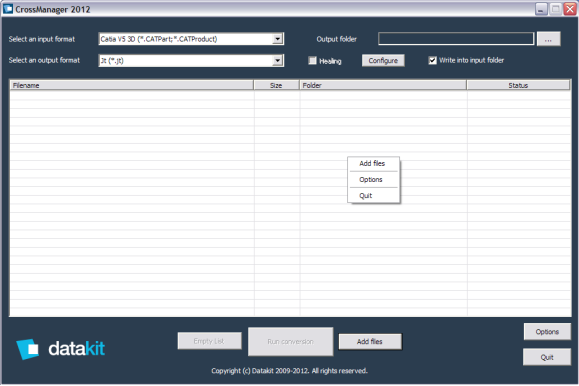
Task: Click the output folder browse (...) button
Action: click(548, 39)
